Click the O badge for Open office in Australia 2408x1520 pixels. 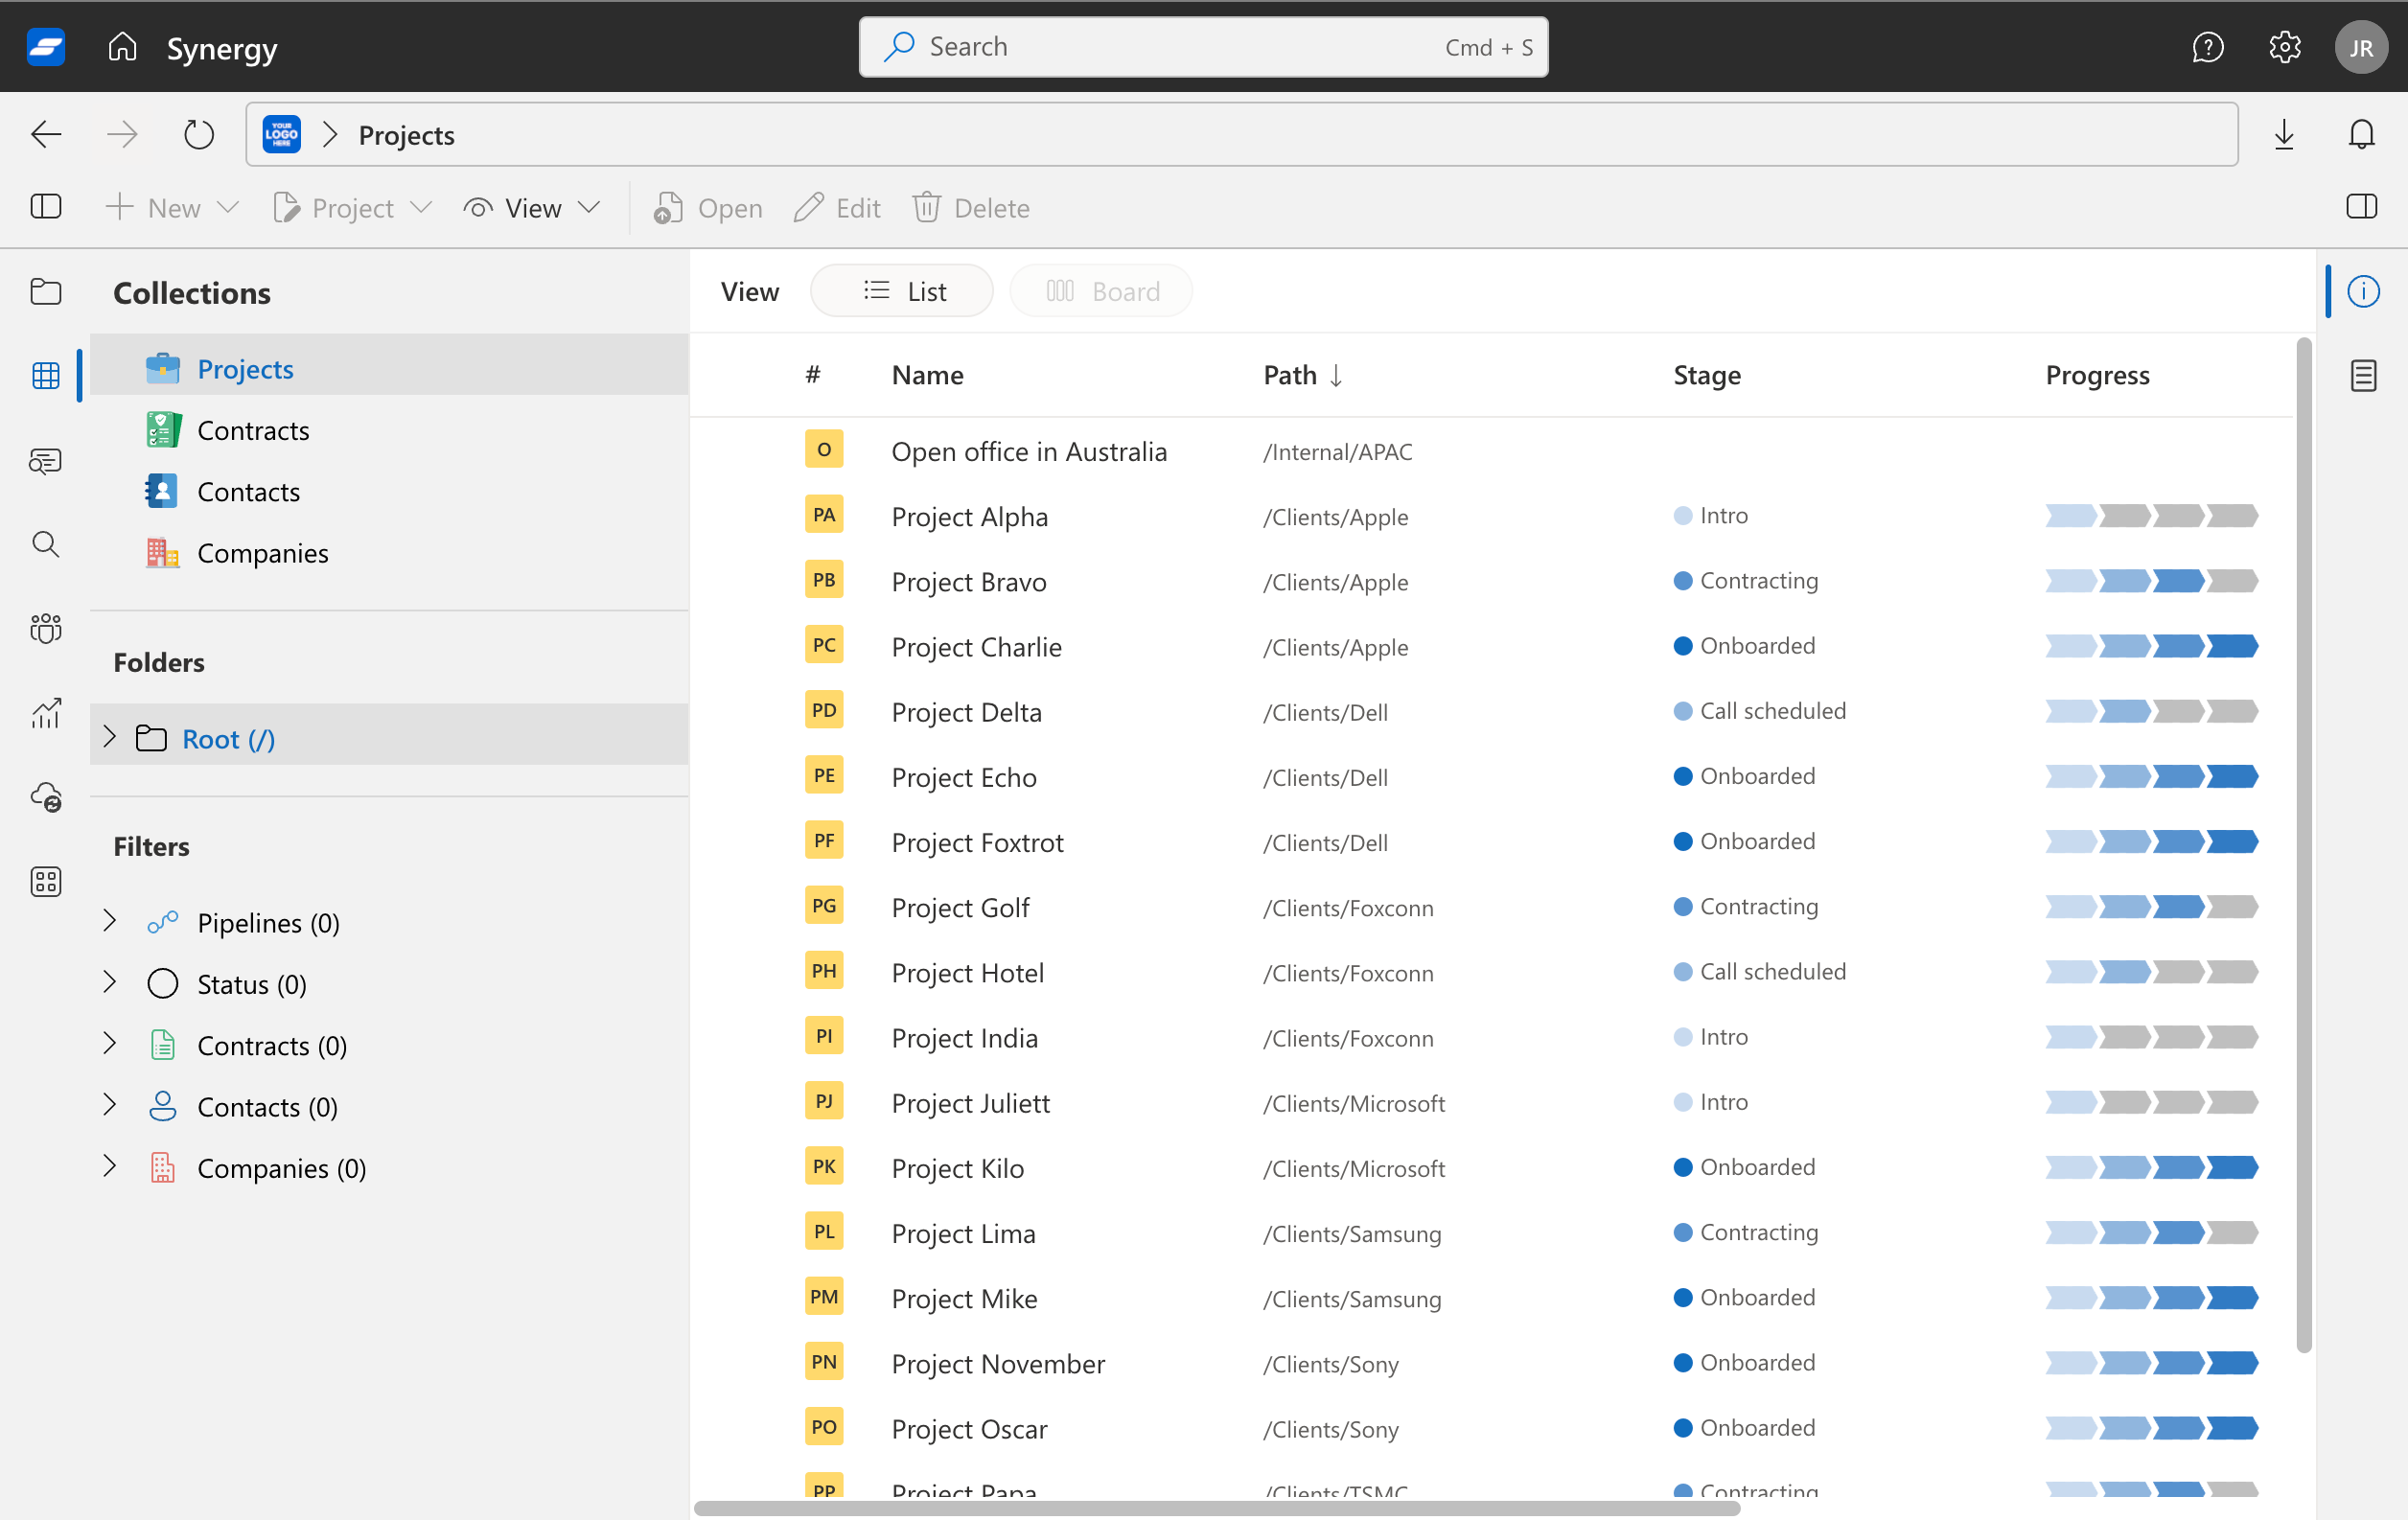pos(823,450)
